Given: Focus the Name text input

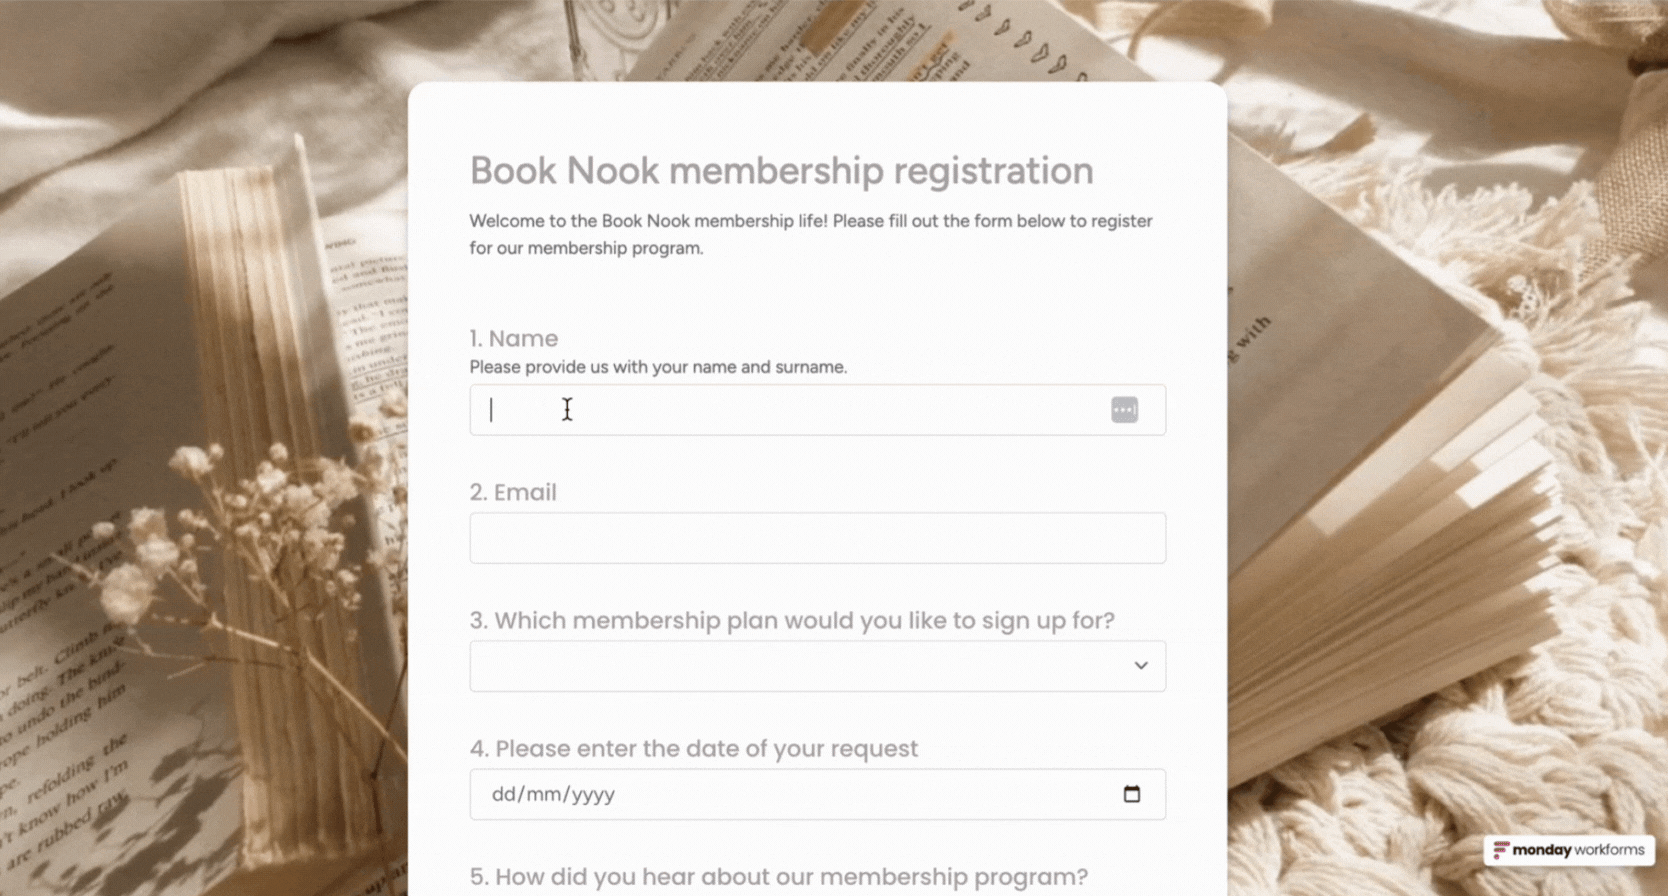Looking at the screenshot, I should pyautogui.click(x=817, y=410).
